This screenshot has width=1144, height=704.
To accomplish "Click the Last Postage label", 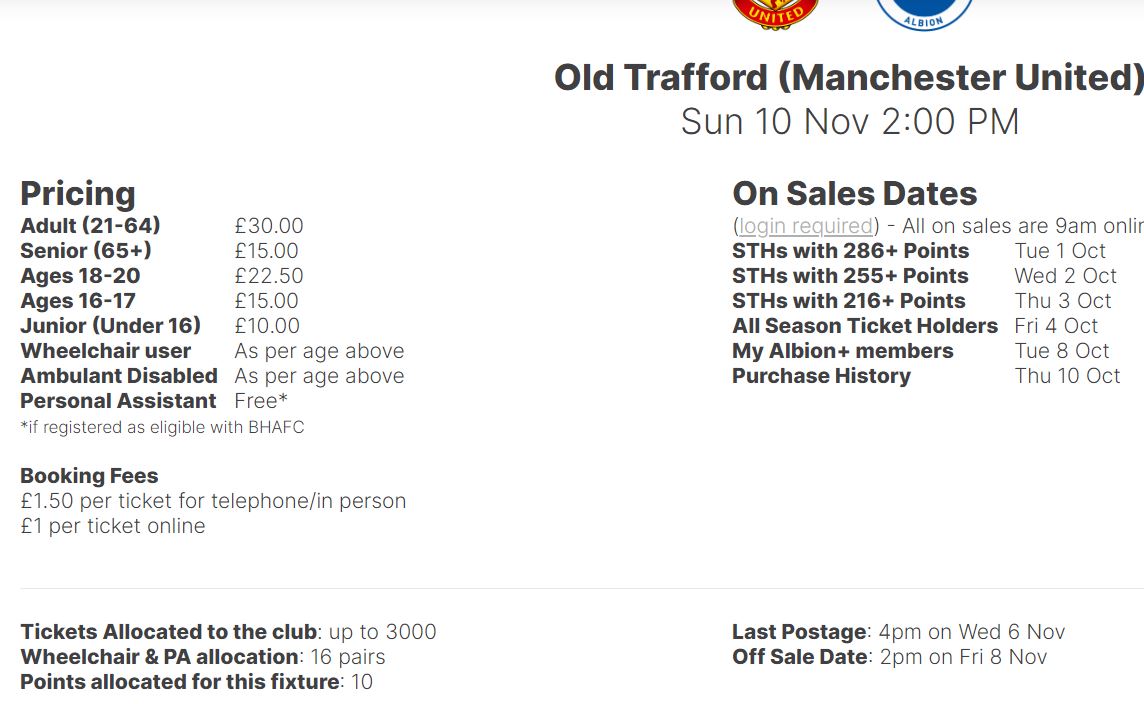I will [799, 632].
